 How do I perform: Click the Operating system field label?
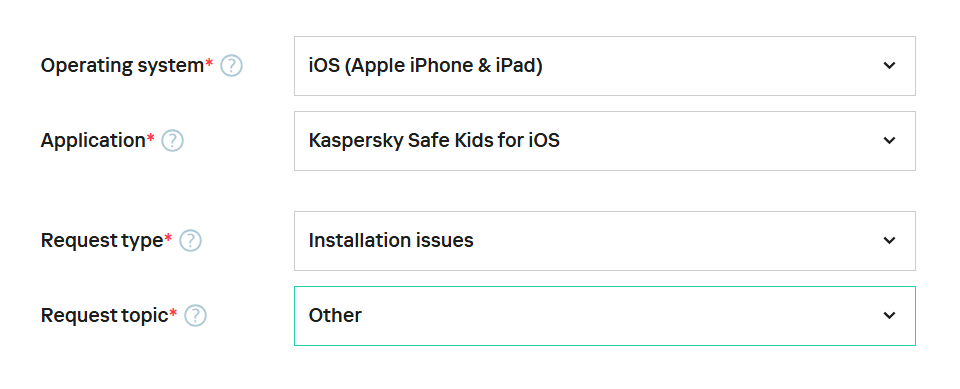click(122, 66)
